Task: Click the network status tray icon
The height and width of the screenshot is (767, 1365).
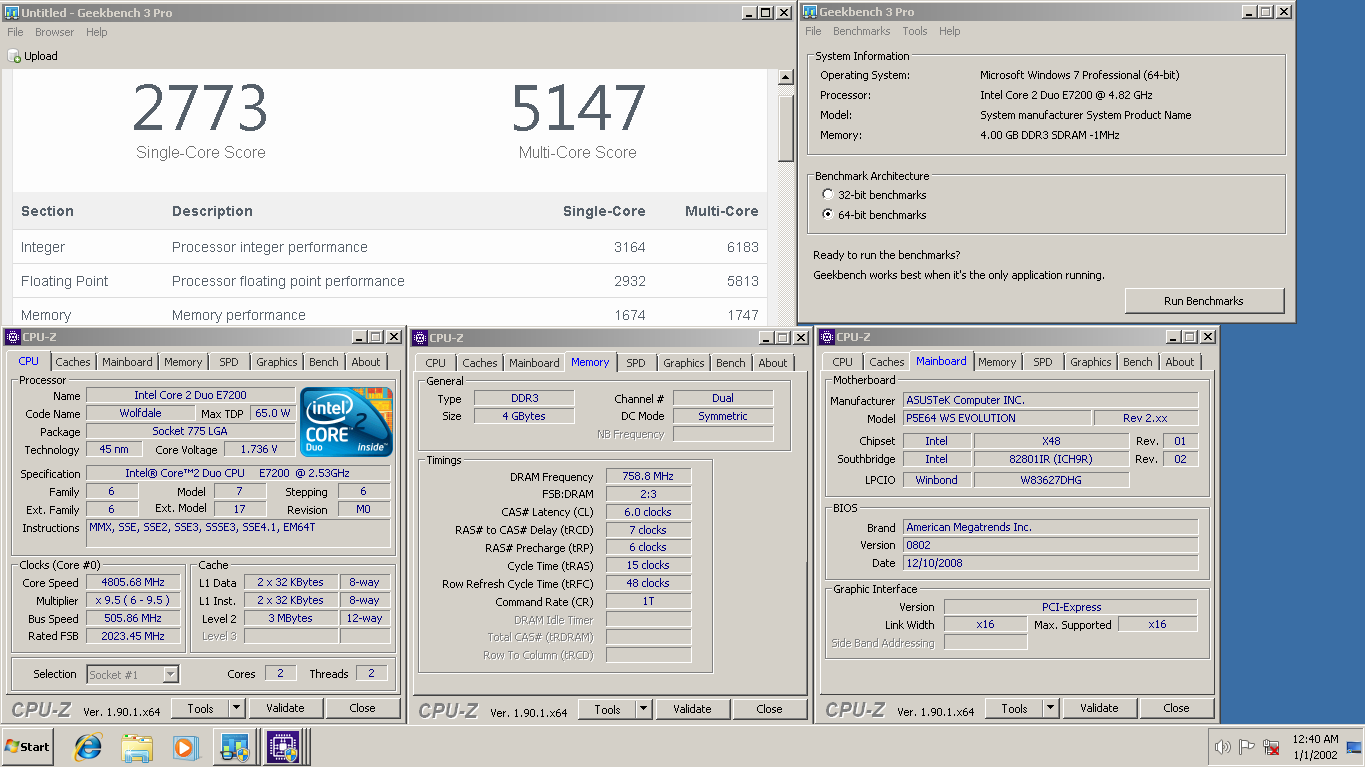Action: click(1272, 747)
